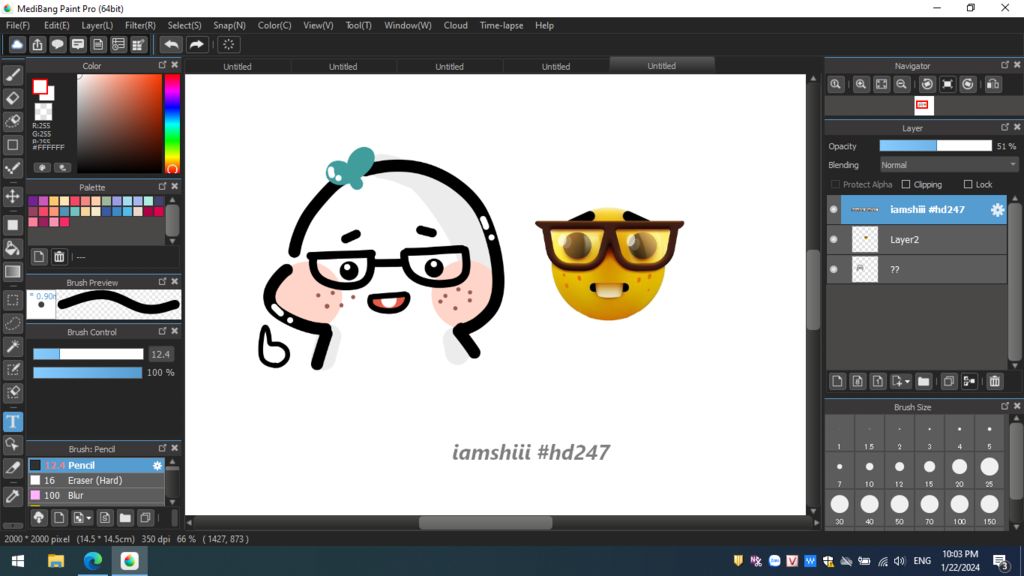Viewport: 1024px width, 576px height.
Task: Select the Magic Wand tool
Action: (x=12, y=346)
